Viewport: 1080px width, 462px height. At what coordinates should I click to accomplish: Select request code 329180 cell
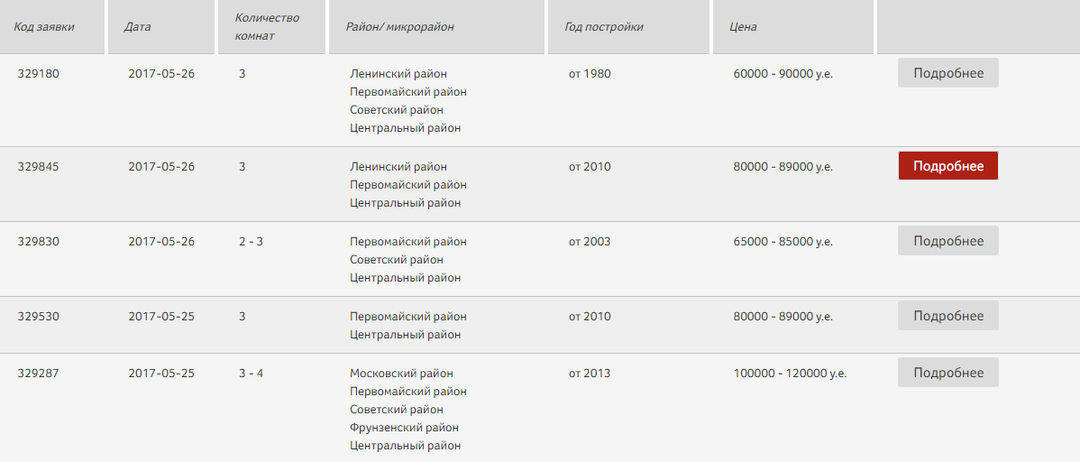[39, 74]
